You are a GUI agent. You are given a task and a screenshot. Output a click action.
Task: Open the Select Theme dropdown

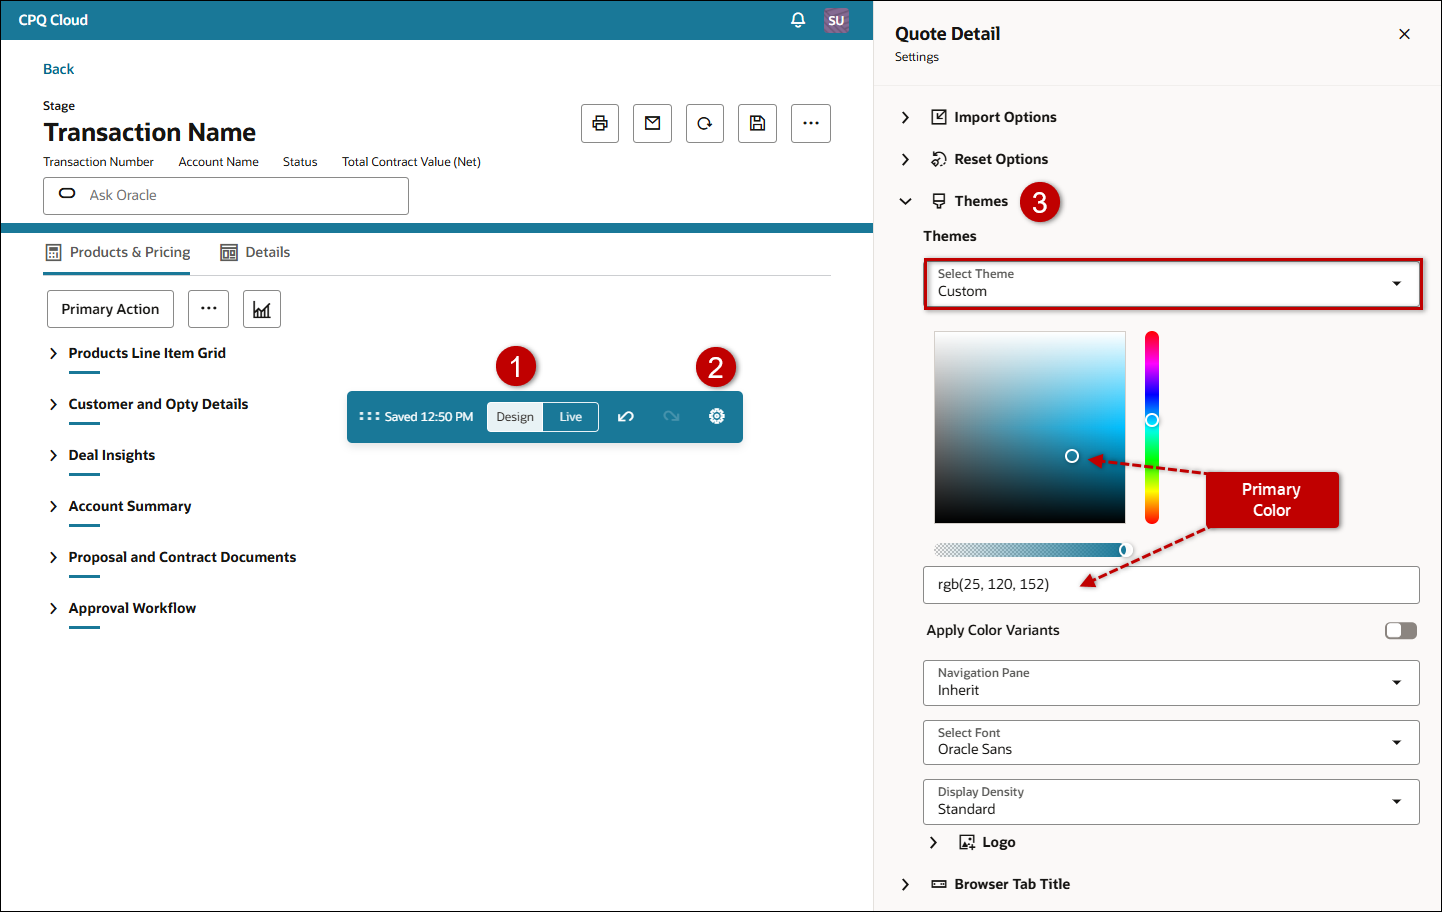point(1172,284)
